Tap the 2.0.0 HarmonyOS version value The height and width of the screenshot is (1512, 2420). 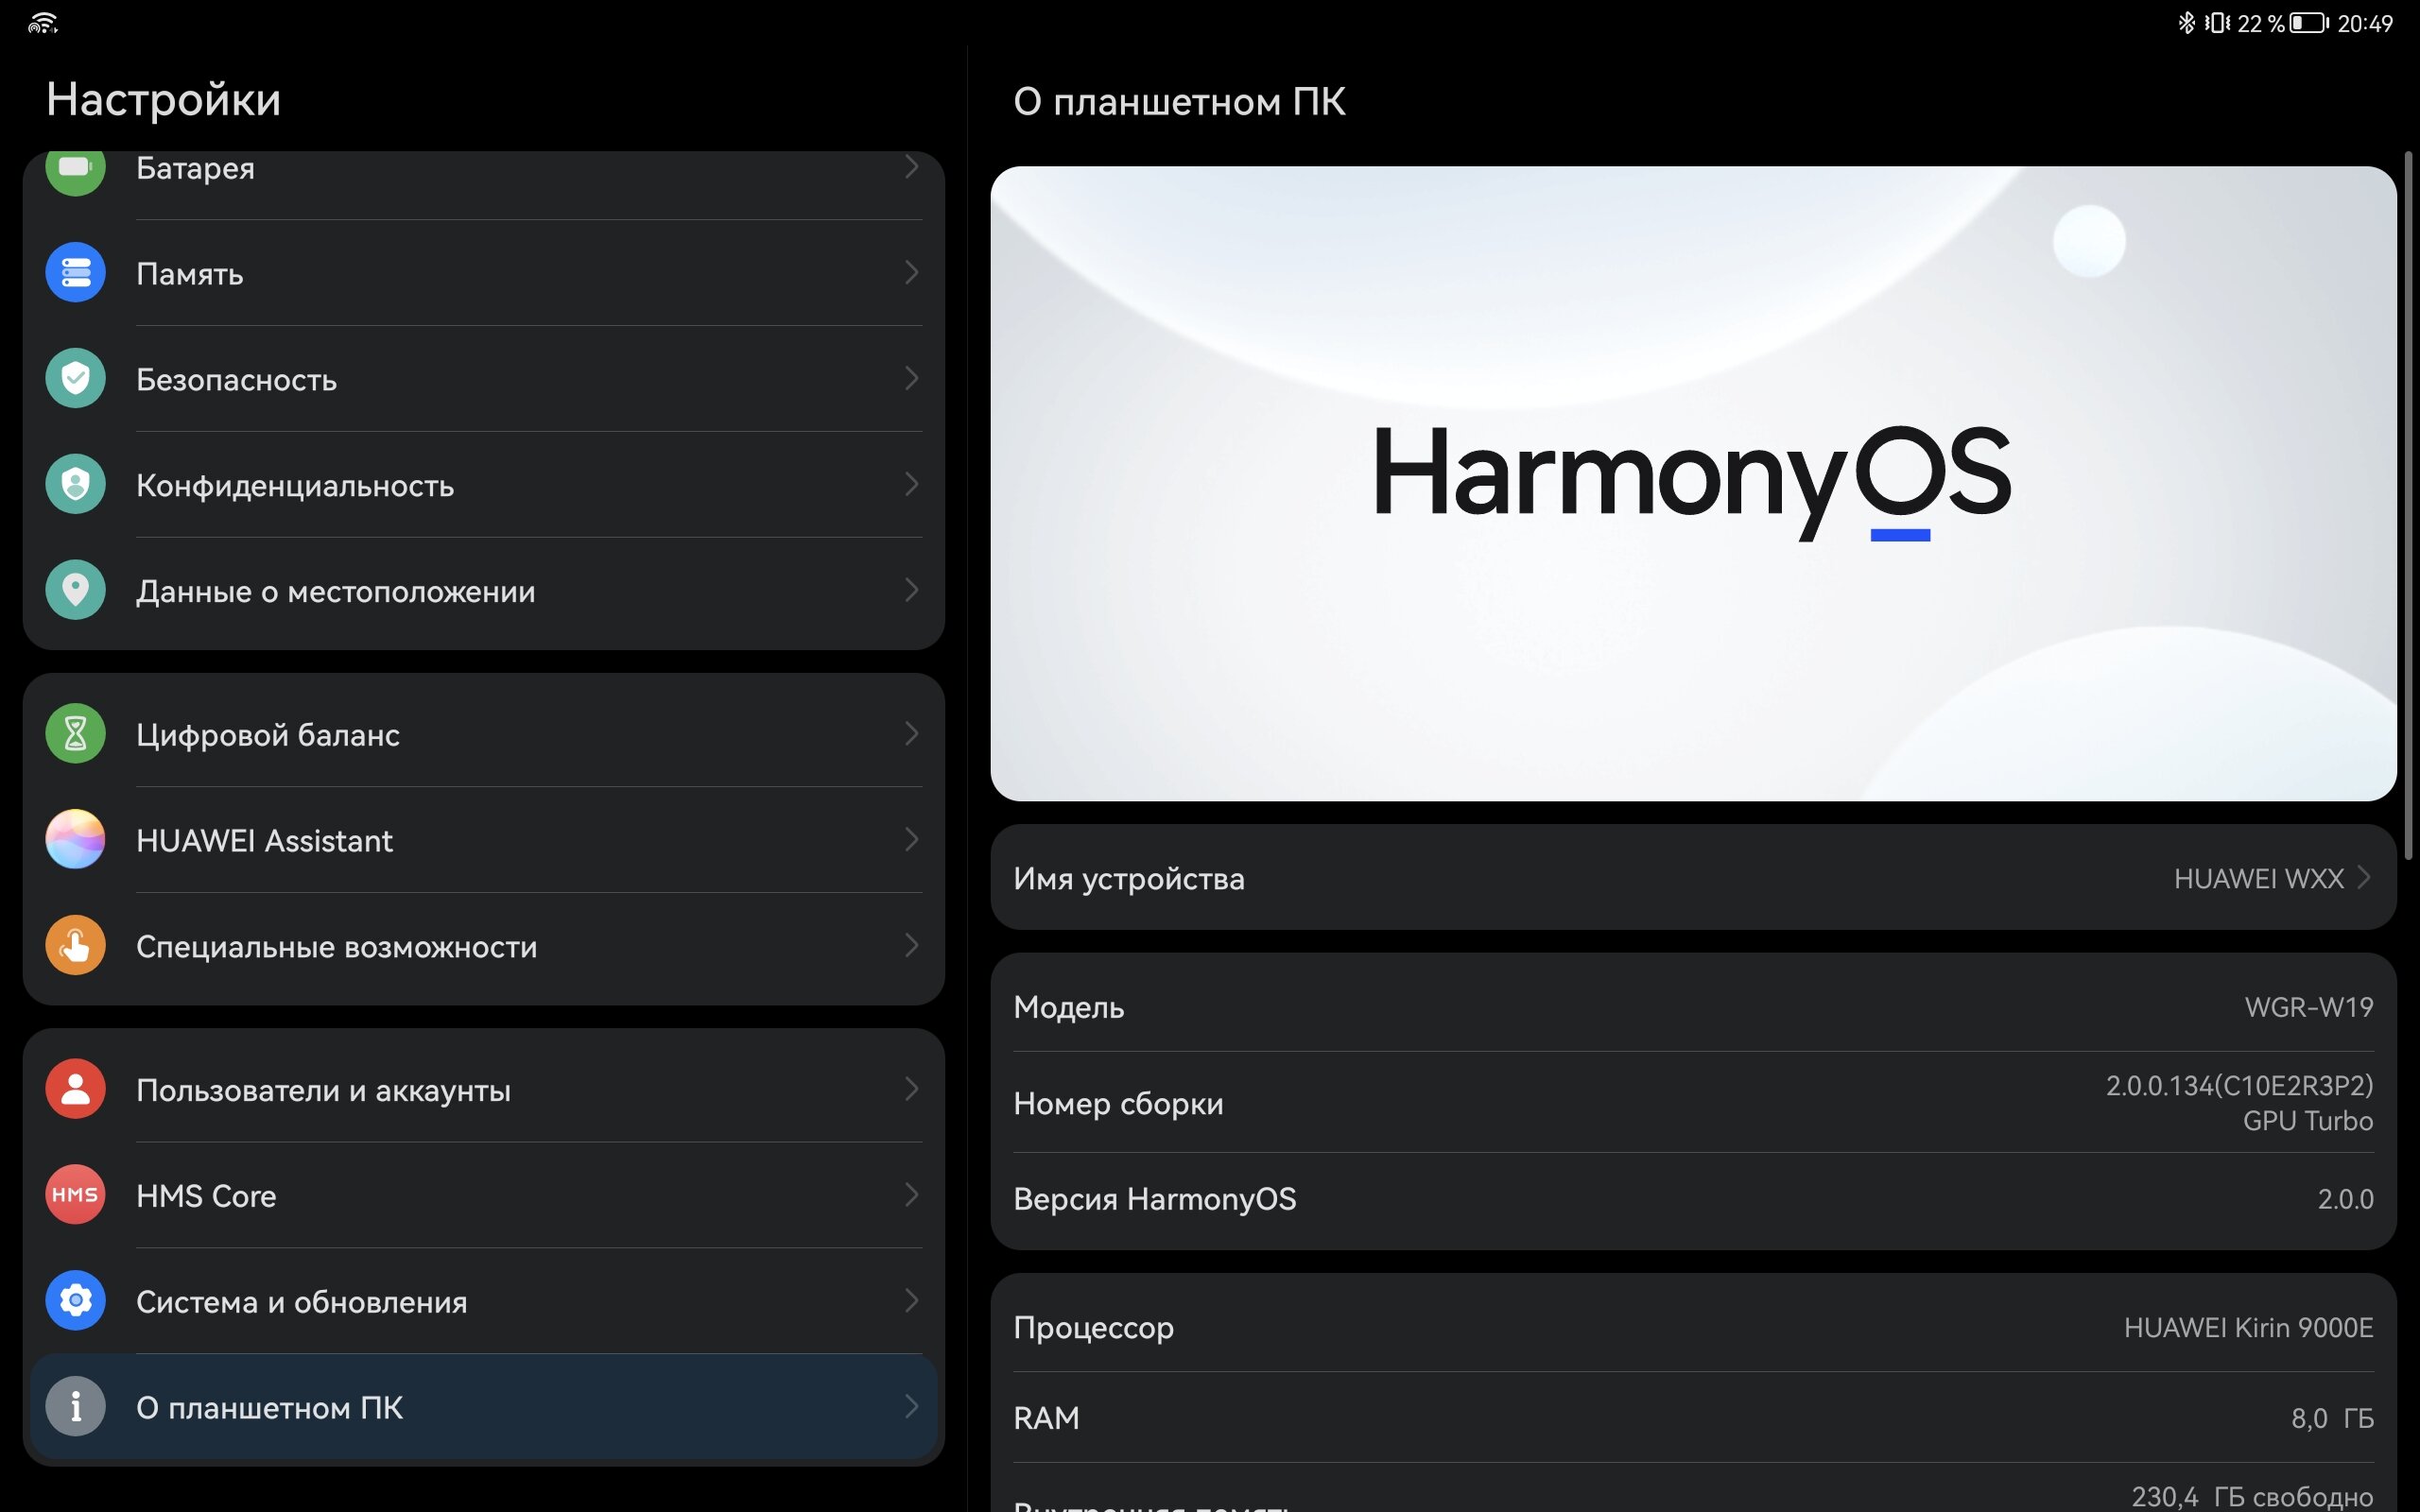click(x=2345, y=1198)
